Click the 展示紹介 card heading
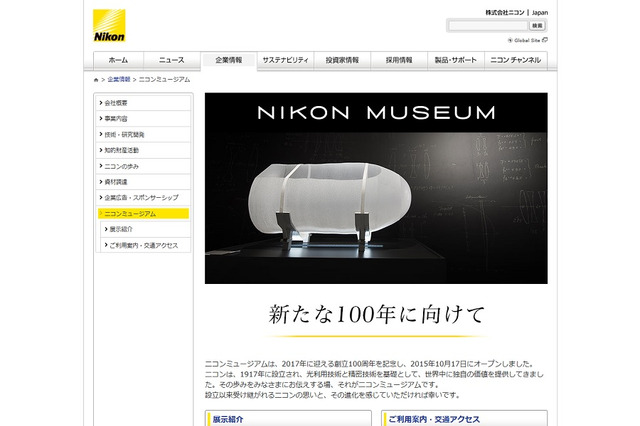This screenshot has width=640, height=426. pos(228,419)
